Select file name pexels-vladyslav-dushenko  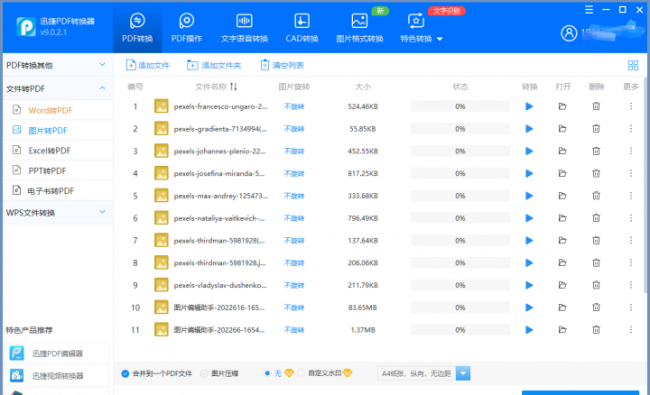click(220, 285)
